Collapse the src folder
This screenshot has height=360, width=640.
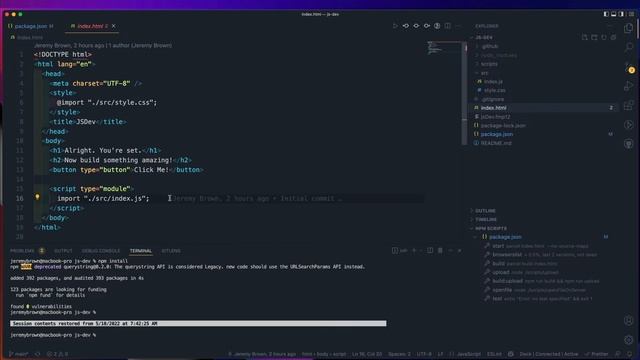pos(484,73)
